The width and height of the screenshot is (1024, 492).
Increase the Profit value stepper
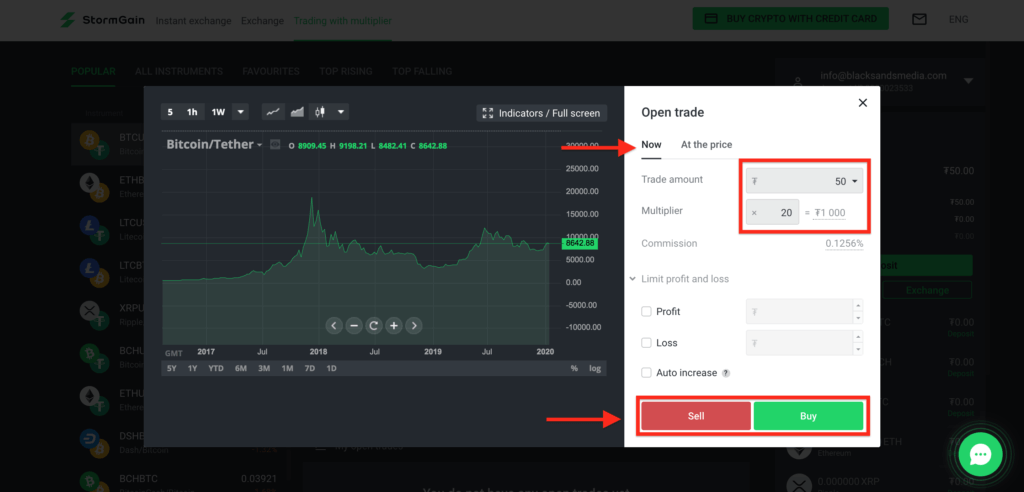(x=858, y=306)
